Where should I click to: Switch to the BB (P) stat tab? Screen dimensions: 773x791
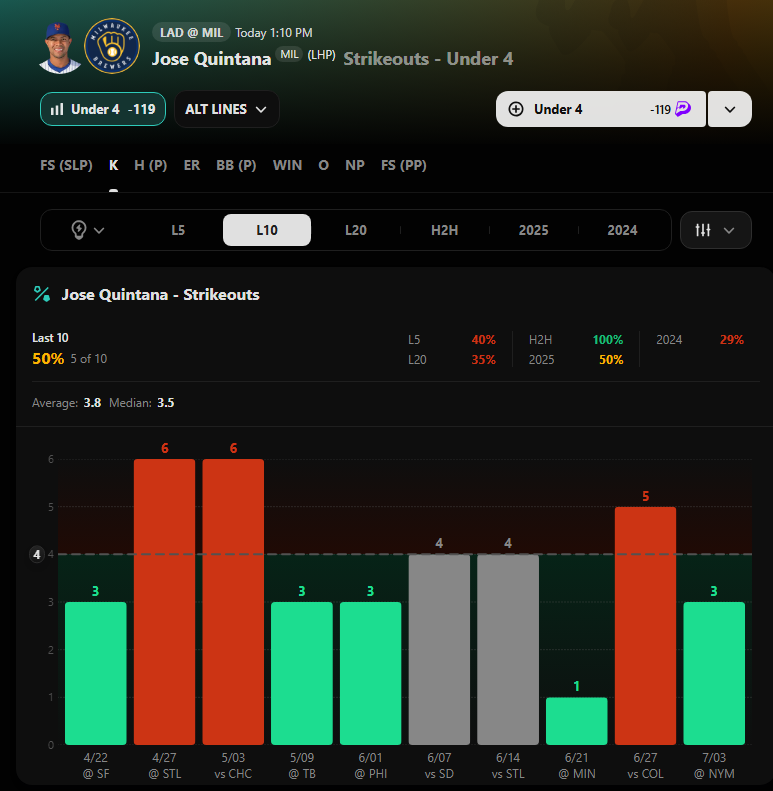(236, 165)
